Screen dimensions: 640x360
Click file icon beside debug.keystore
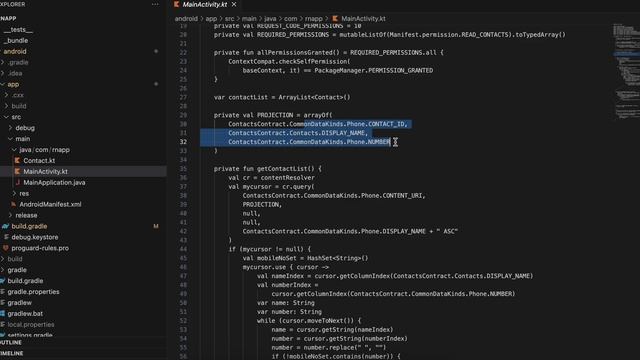6,237
